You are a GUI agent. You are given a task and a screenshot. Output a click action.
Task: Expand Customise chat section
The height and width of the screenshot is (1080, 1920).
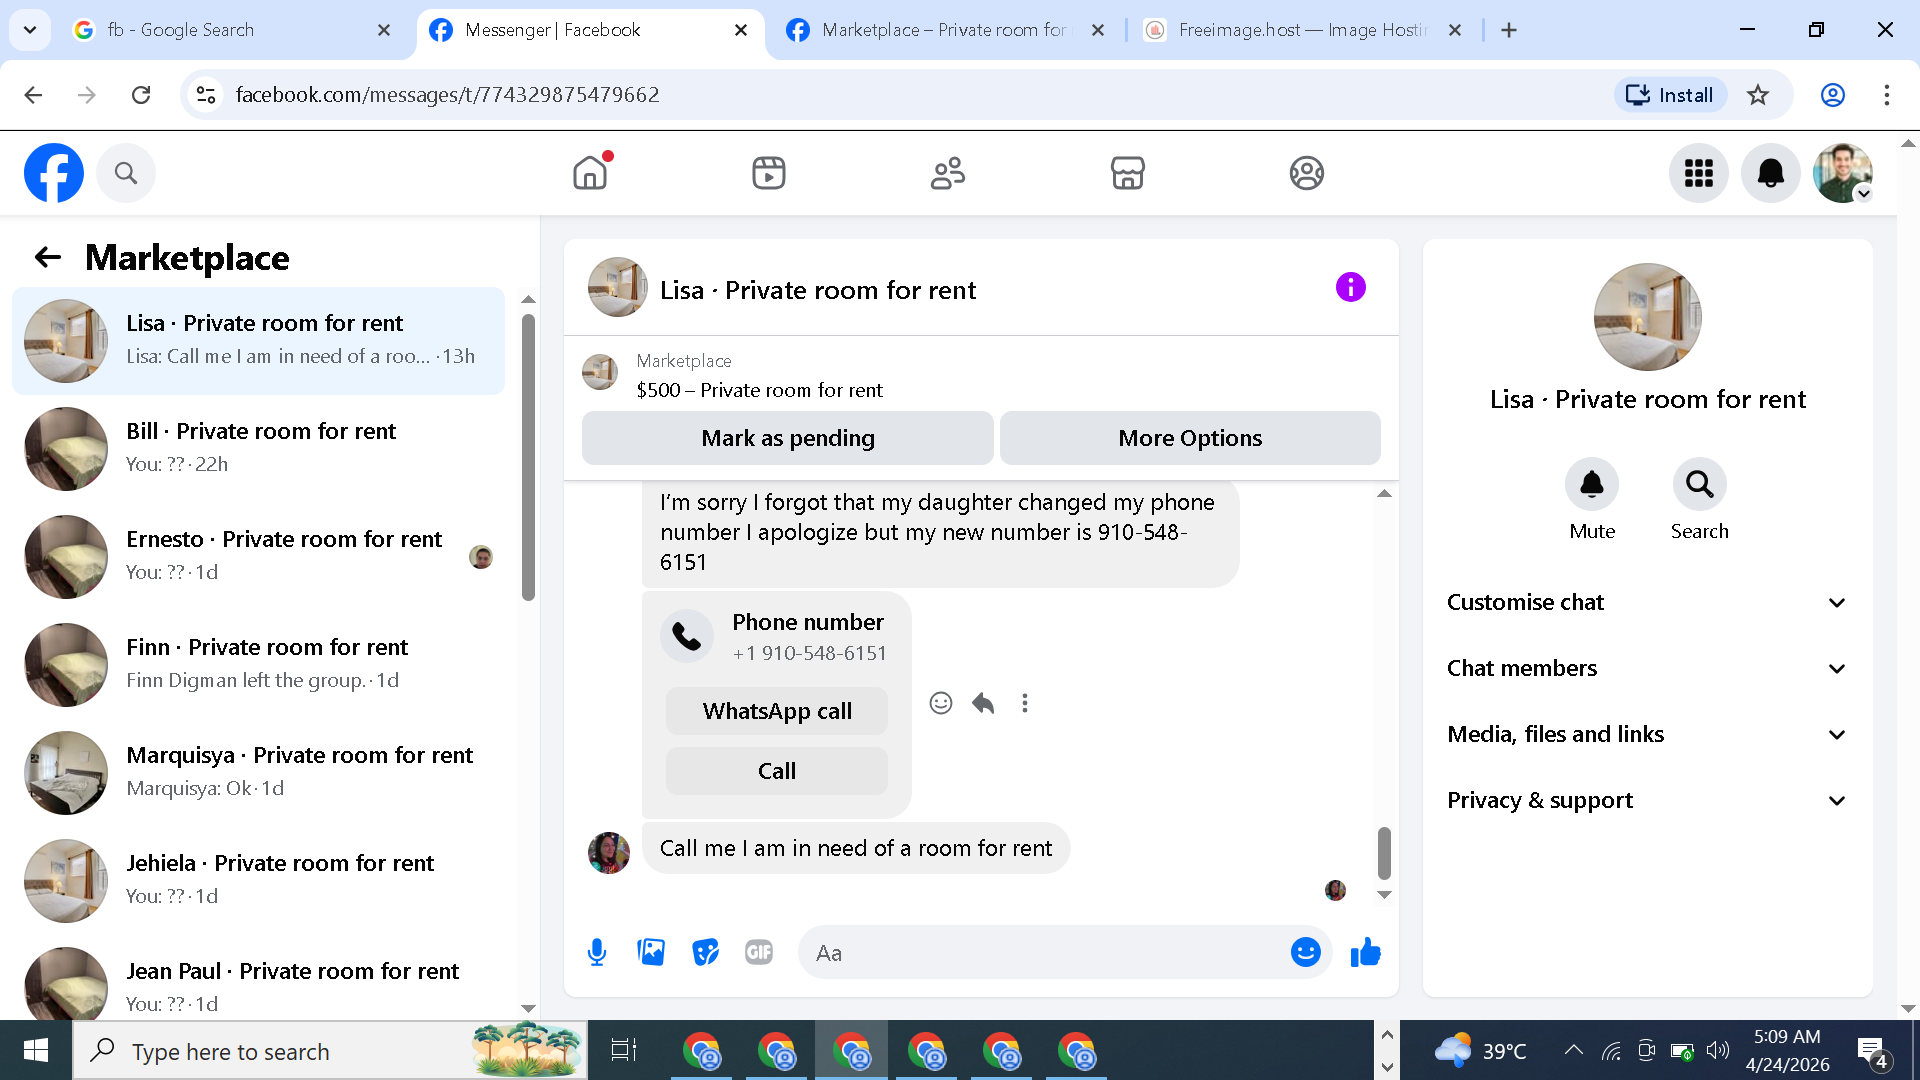point(1646,603)
